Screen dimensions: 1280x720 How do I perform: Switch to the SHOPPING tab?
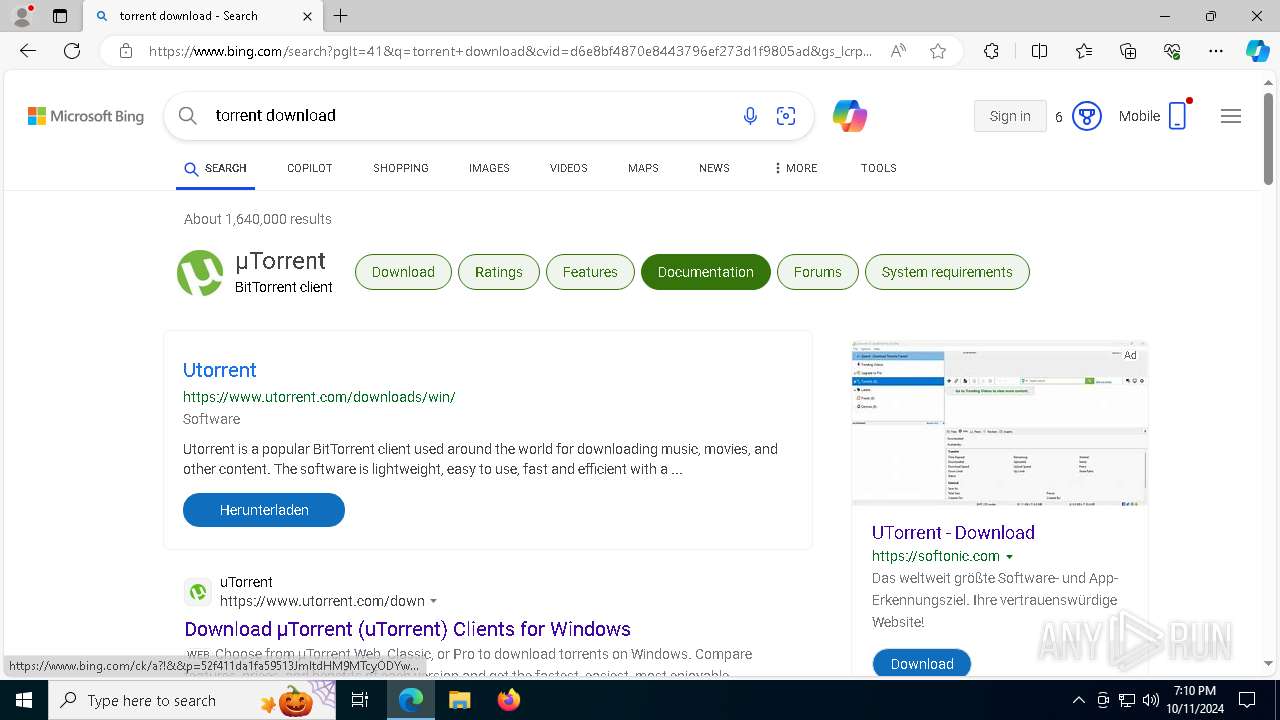coord(401,168)
